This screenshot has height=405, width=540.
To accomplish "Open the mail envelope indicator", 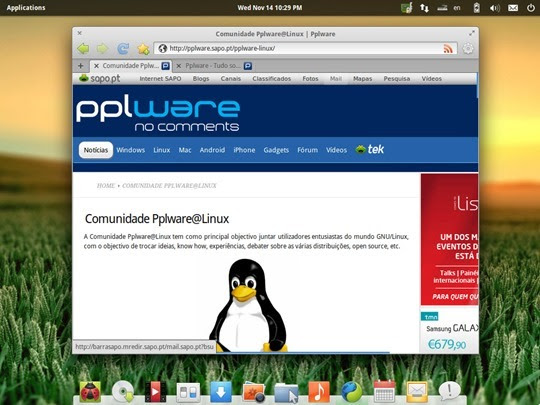I will (513, 8).
